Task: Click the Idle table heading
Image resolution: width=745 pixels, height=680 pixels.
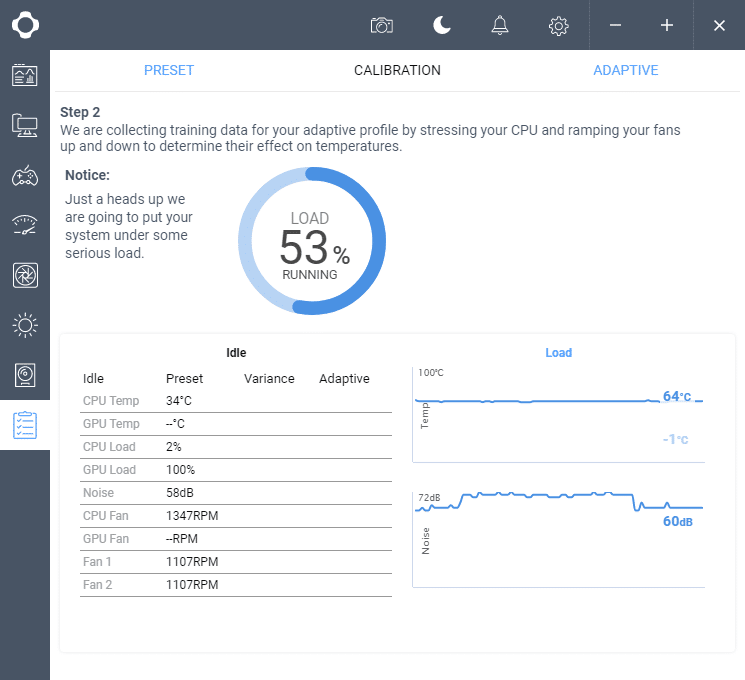Action: [x=236, y=353]
